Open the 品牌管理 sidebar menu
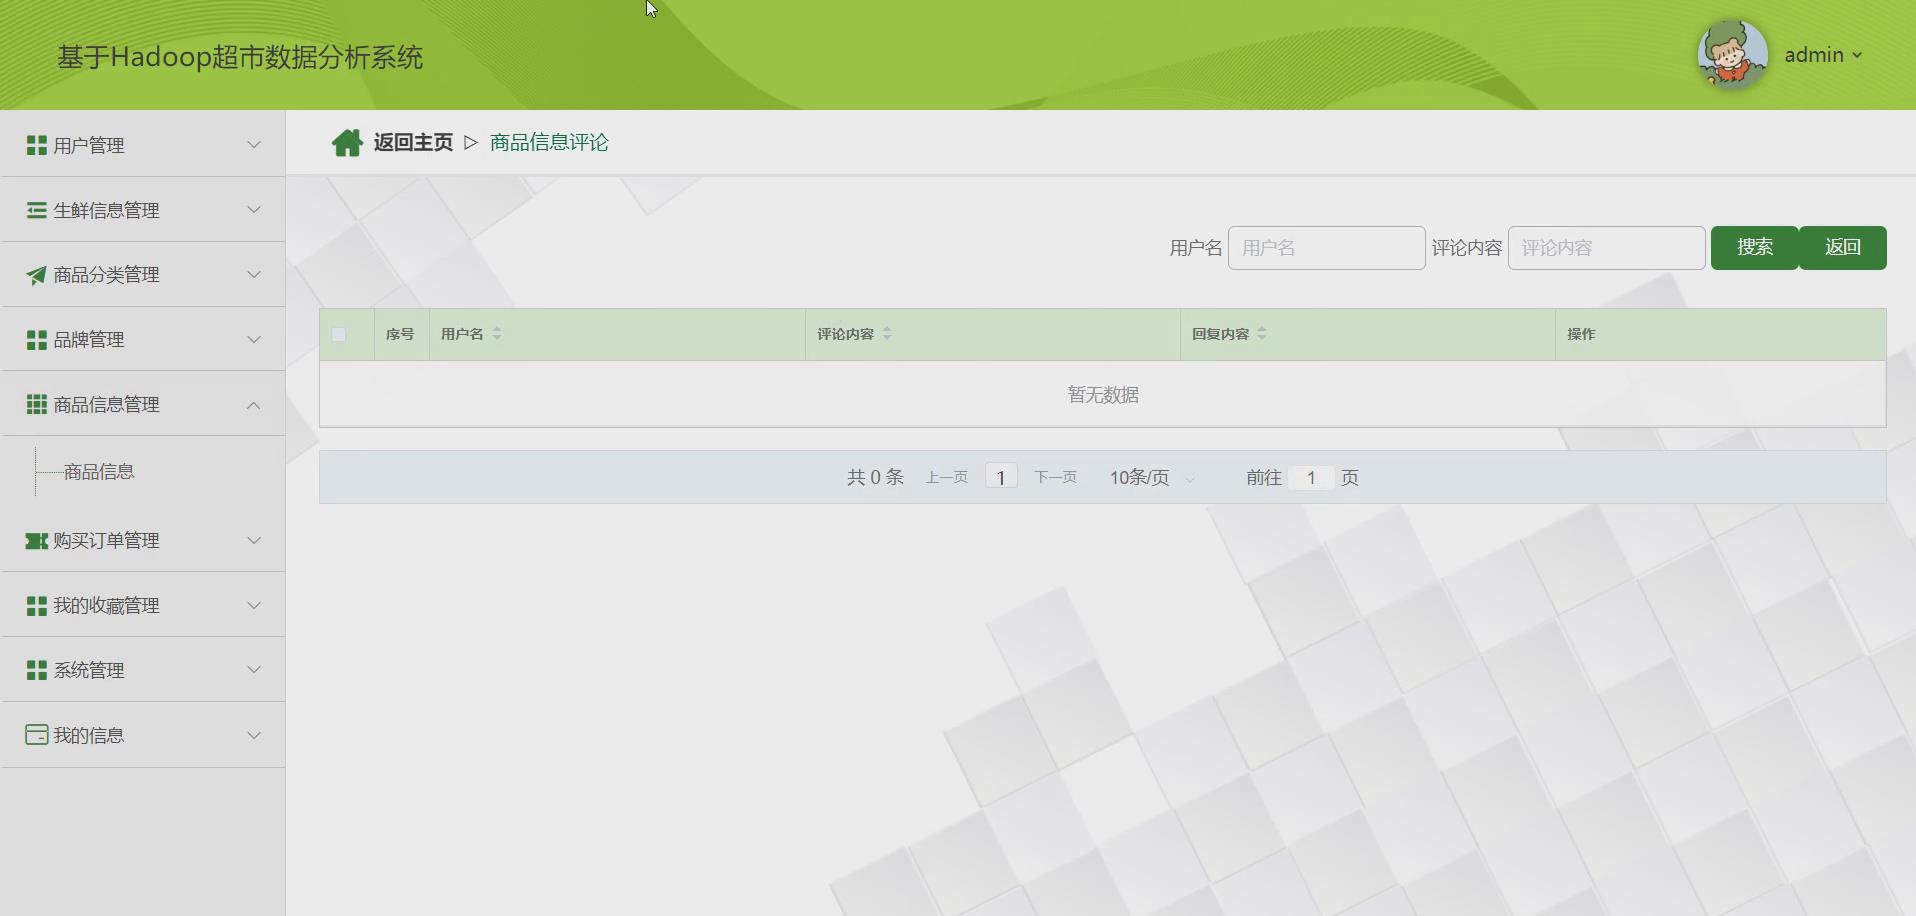 tap(143, 340)
